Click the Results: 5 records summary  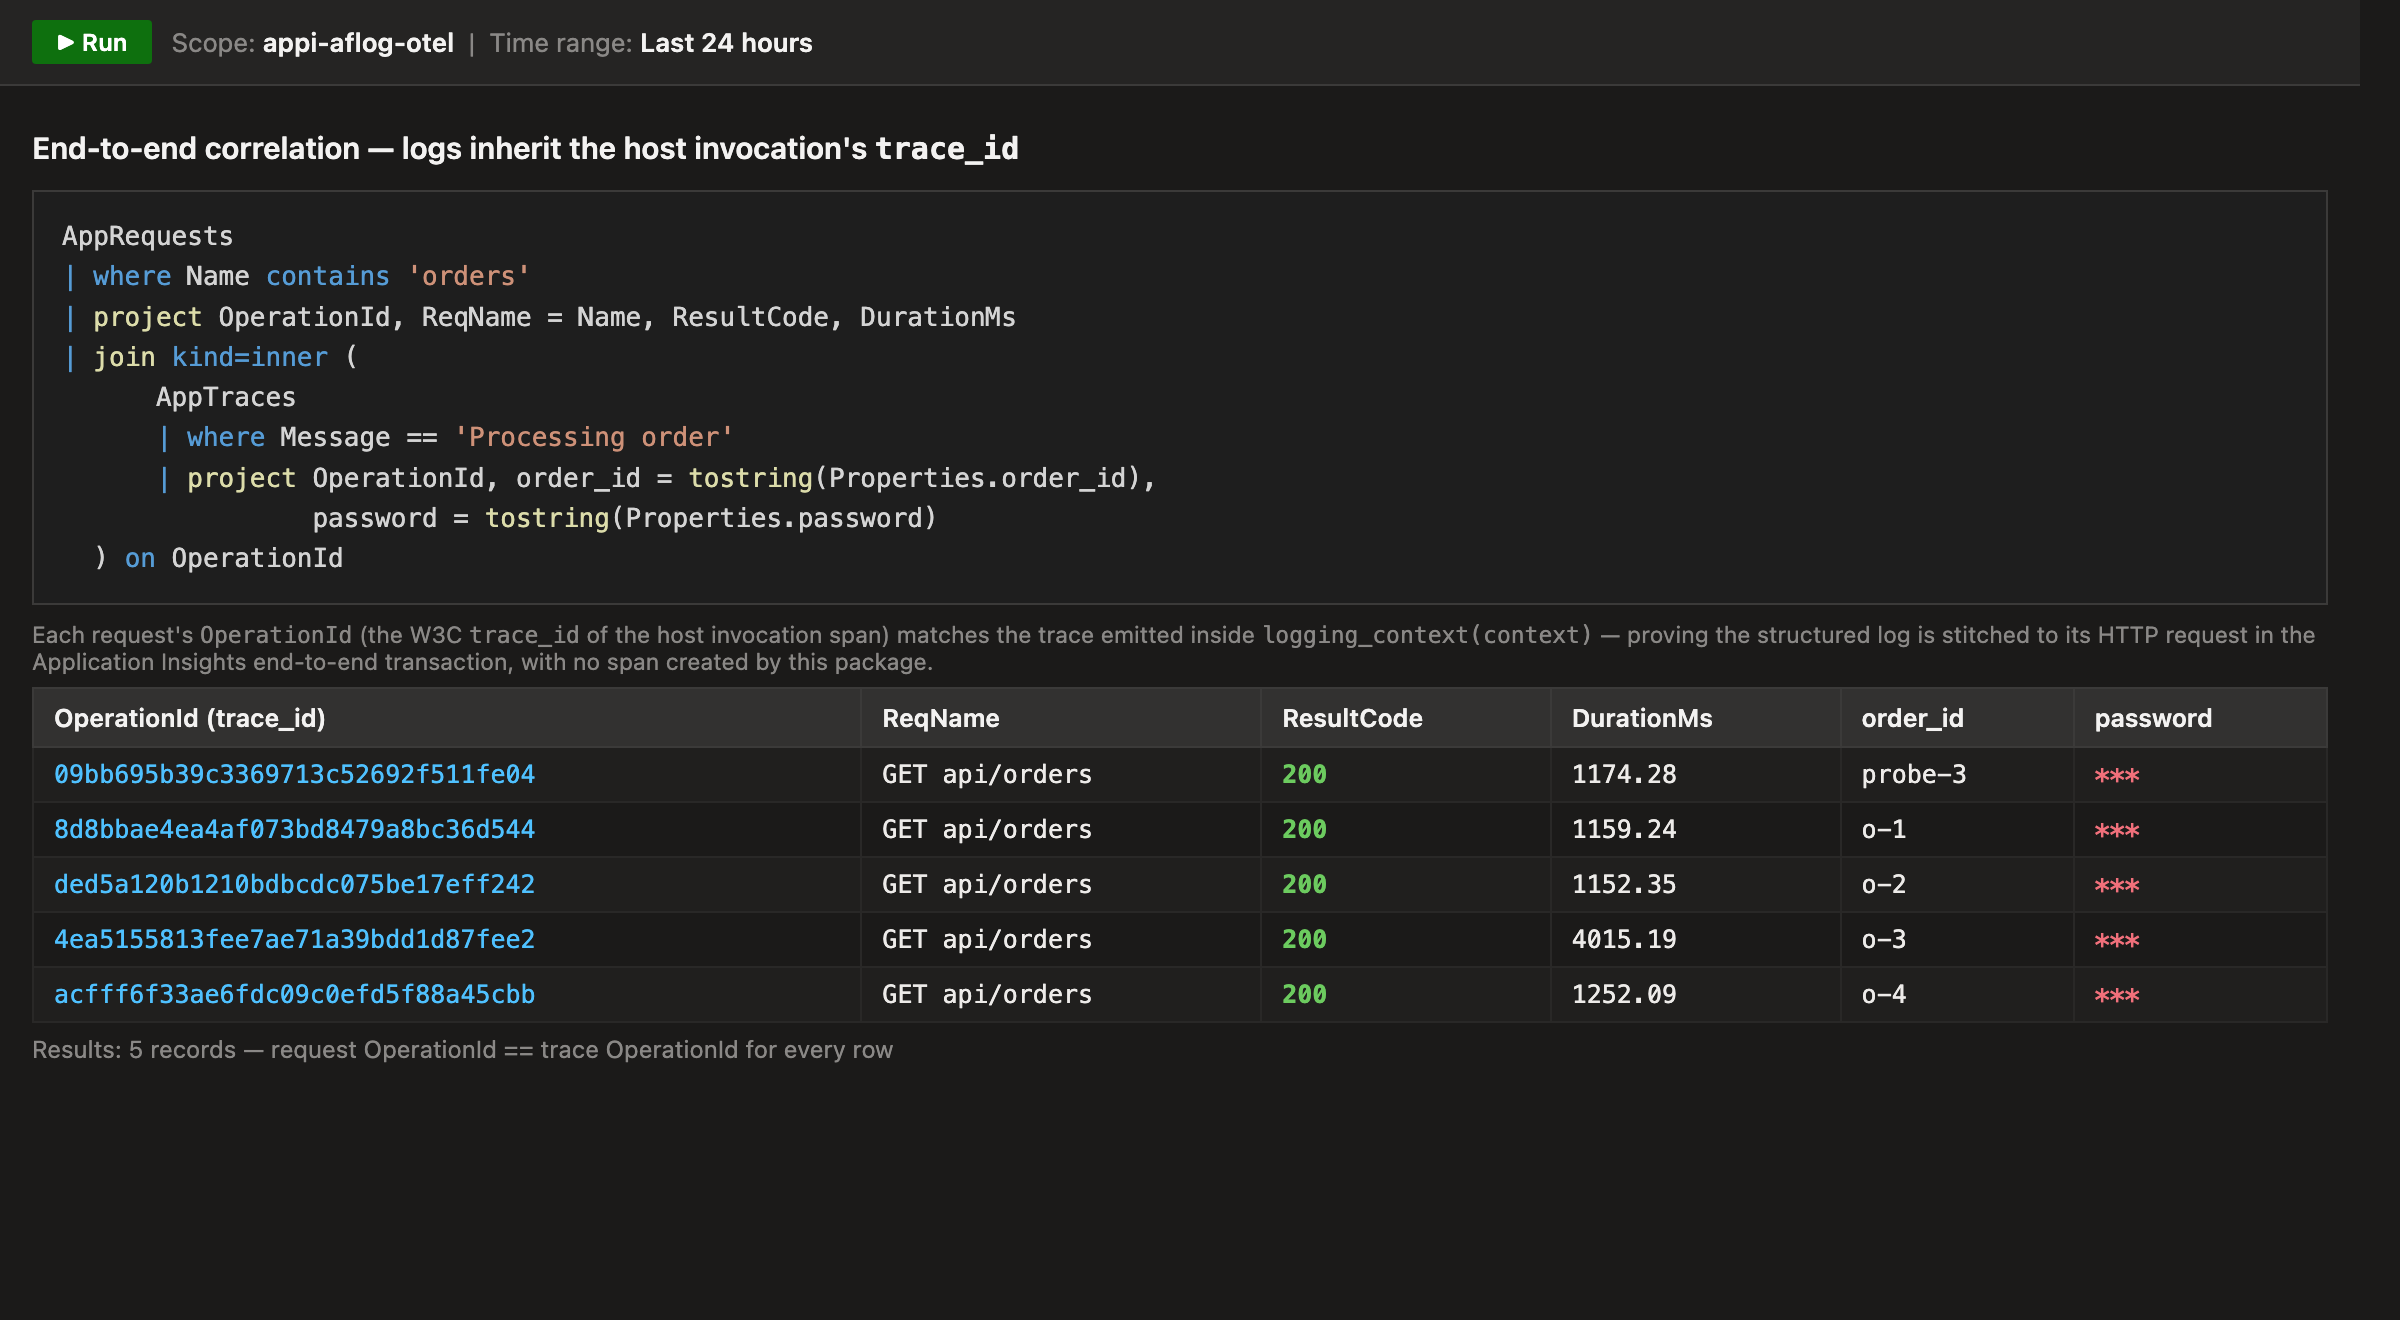point(462,1050)
